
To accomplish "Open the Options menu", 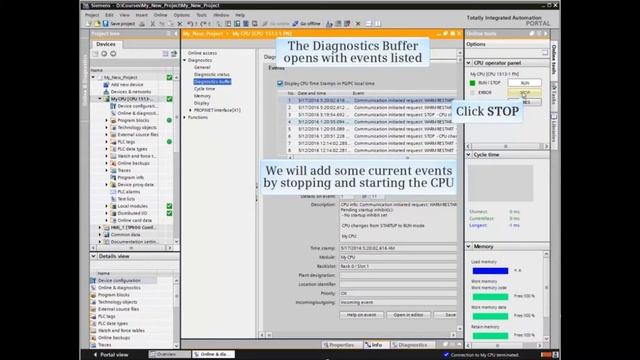I will (182, 15).
